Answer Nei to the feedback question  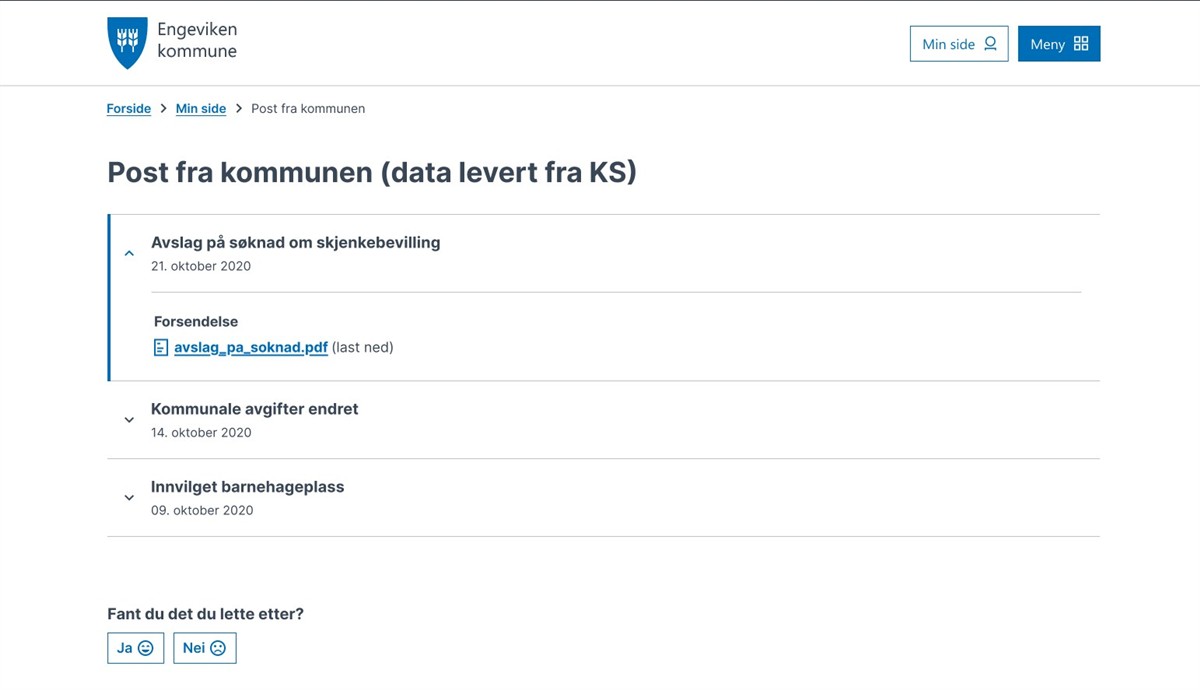[204, 648]
